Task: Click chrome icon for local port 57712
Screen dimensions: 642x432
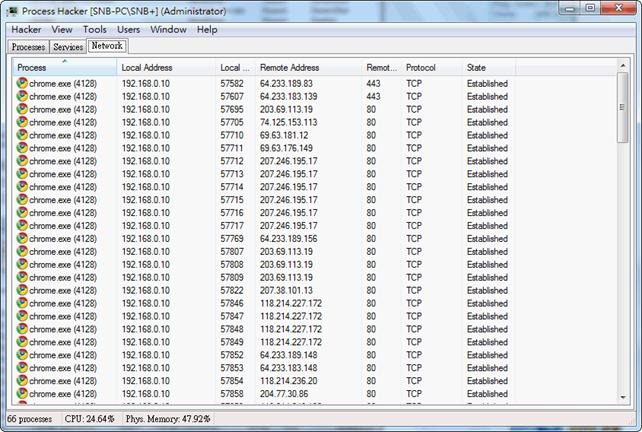Action: pos(22,161)
